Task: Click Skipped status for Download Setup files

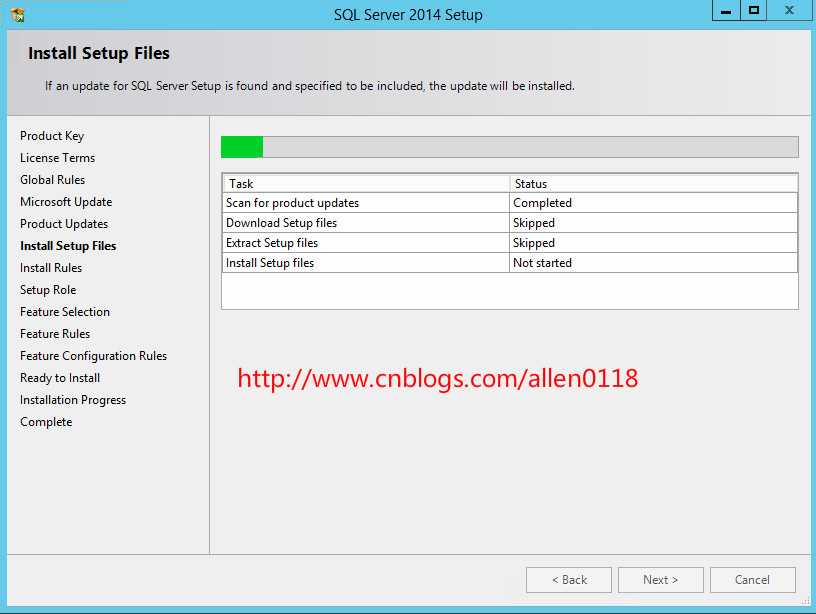Action: coord(654,223)
